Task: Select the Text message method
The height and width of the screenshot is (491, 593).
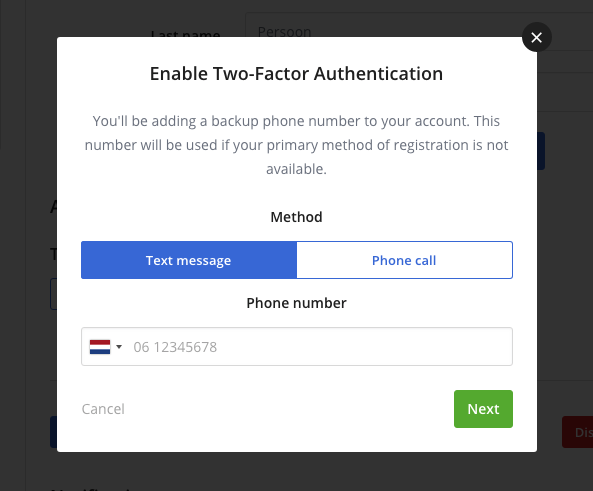Action: [189, 260]
